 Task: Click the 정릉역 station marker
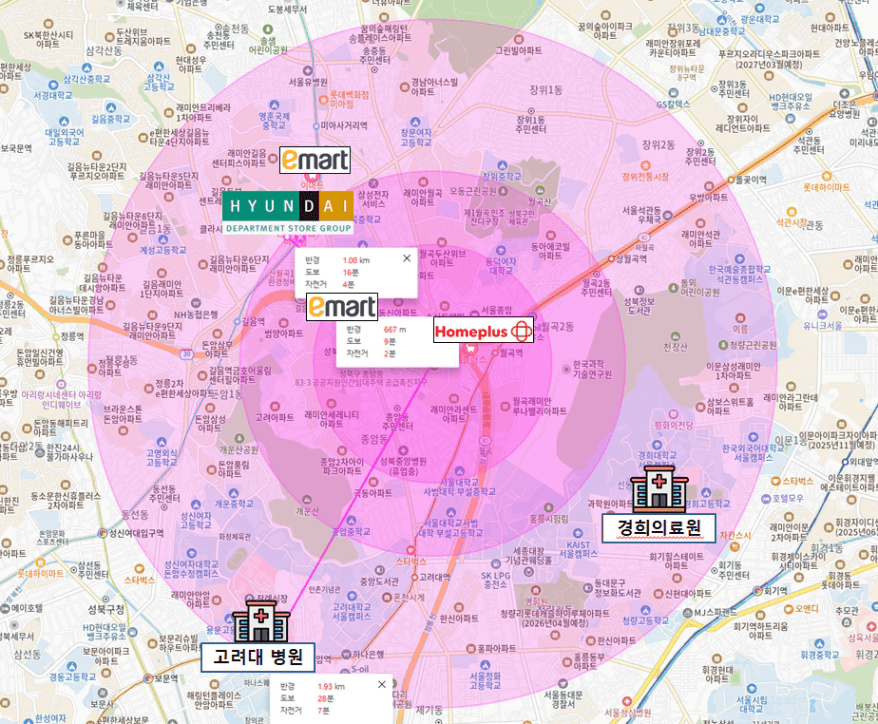click(x=55, y=337)
